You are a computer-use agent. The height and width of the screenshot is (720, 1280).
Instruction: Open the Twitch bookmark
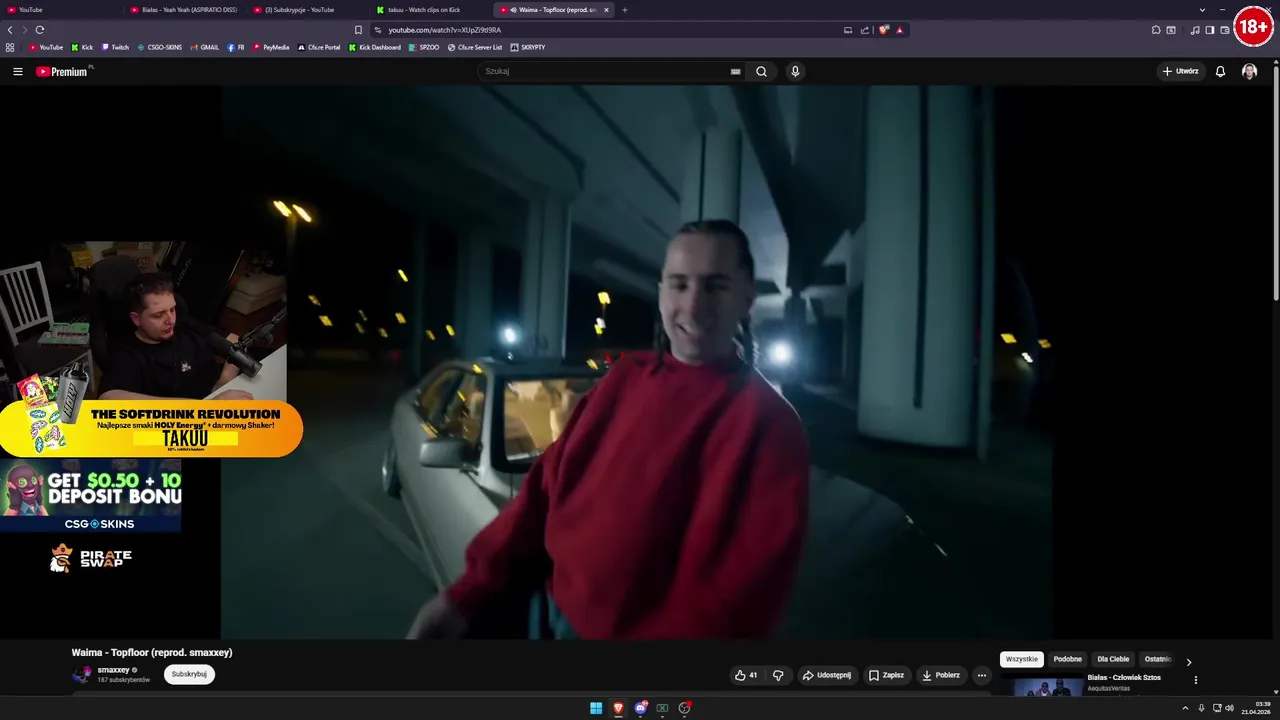[115, 47]
